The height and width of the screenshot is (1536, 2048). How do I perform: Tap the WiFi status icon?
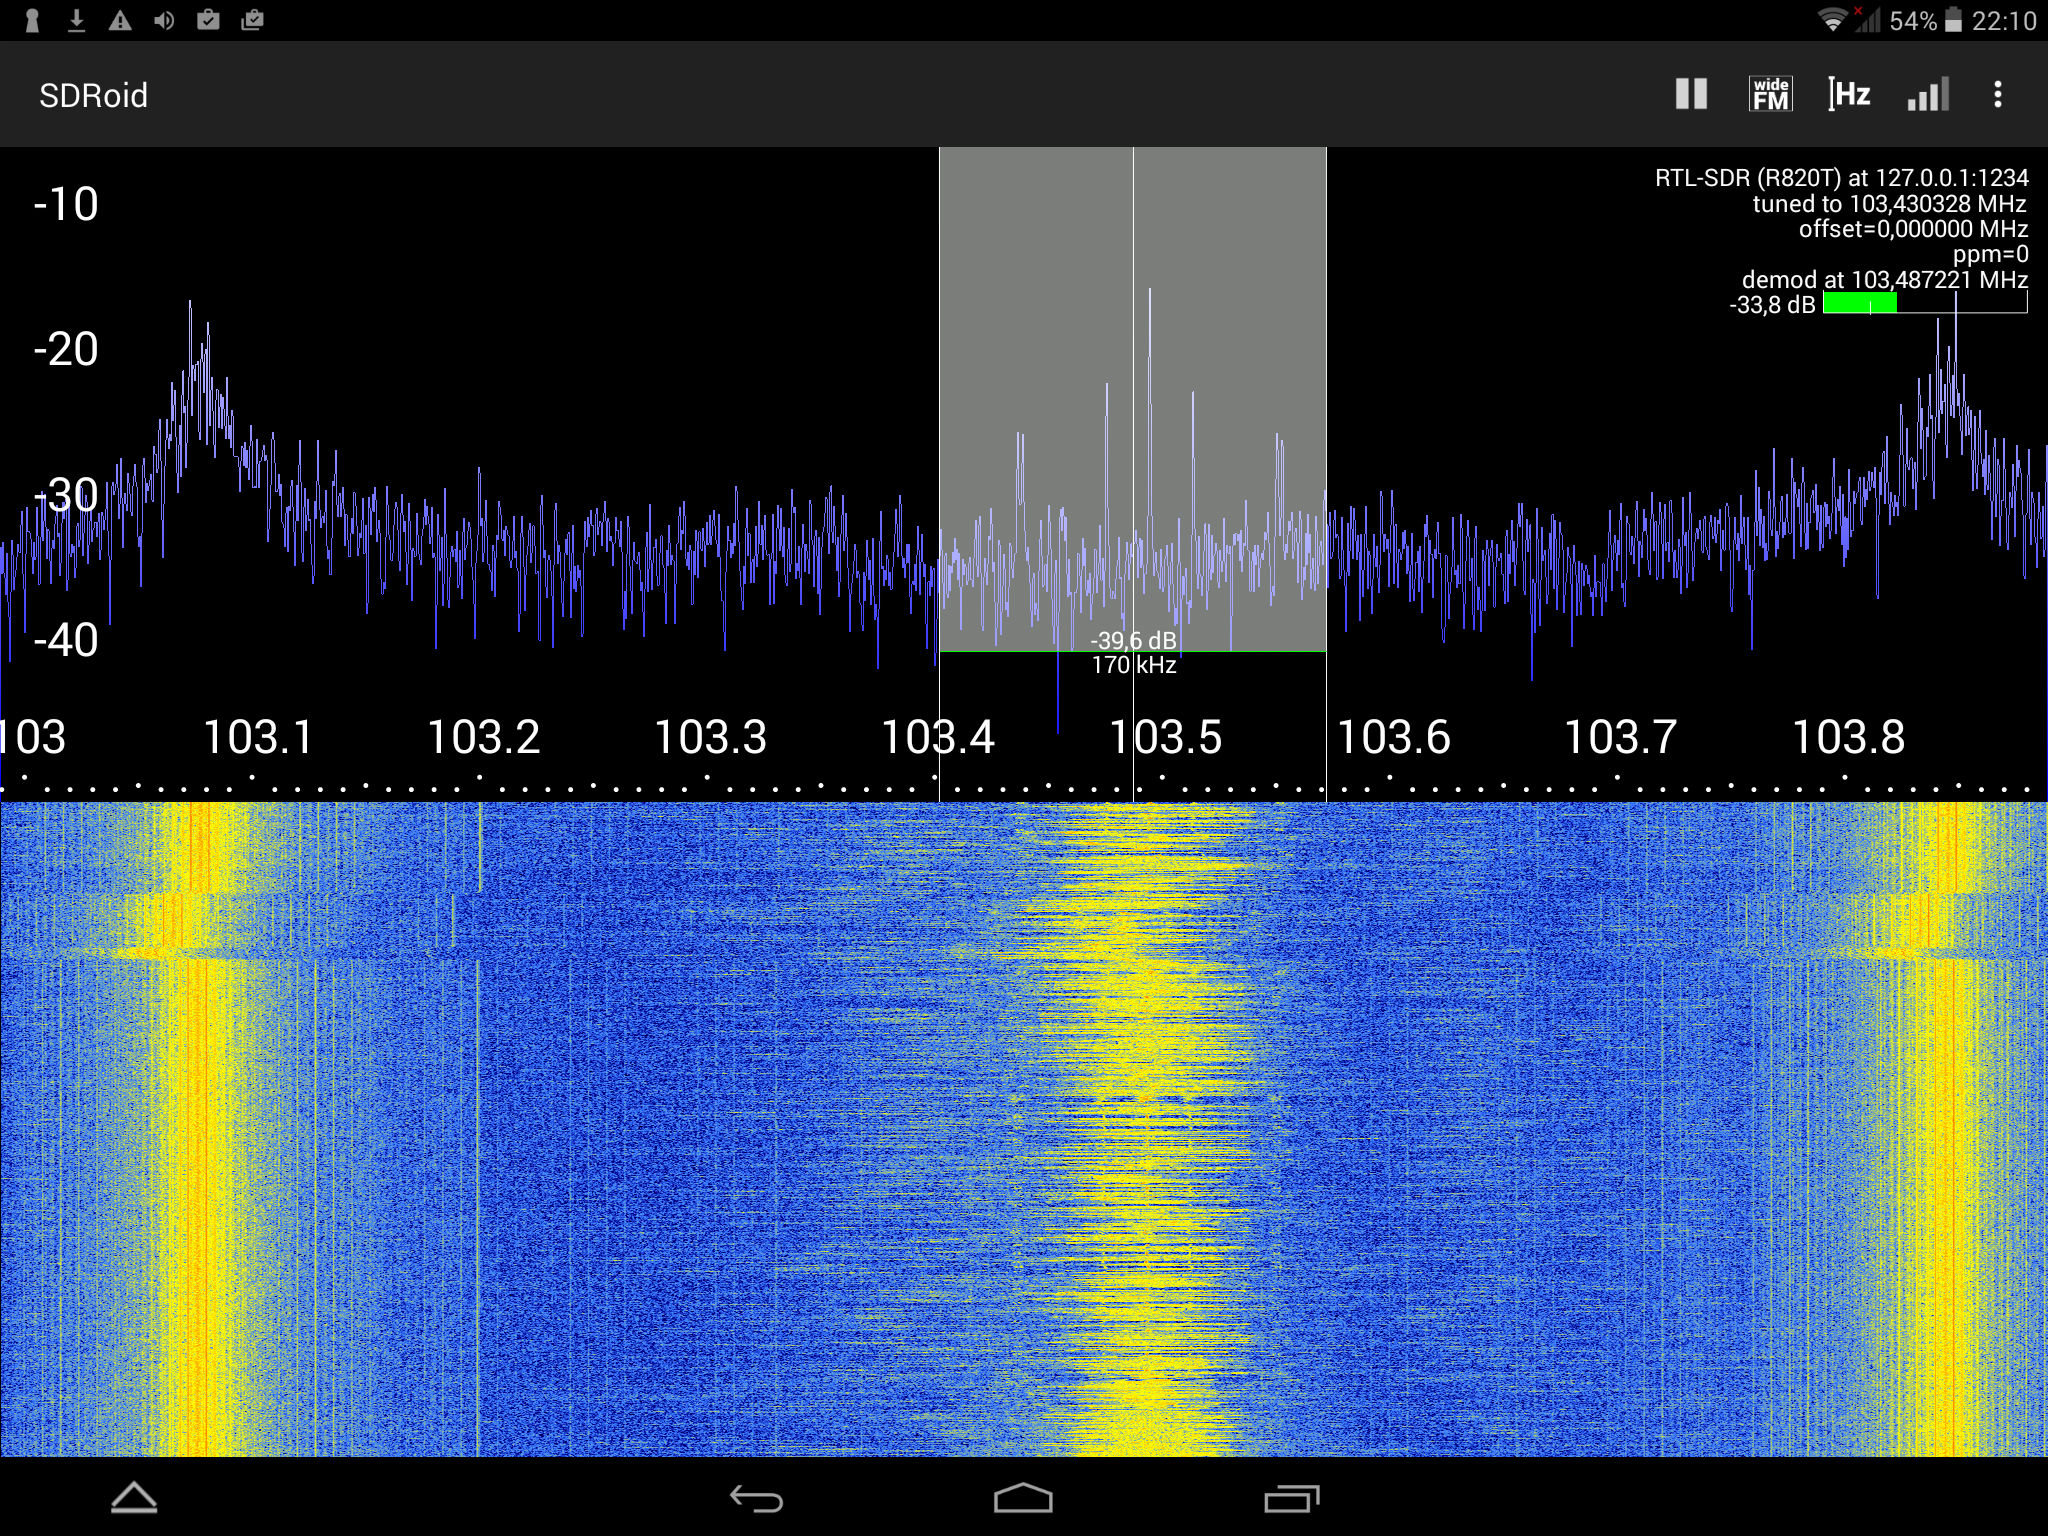point(1832,20)
